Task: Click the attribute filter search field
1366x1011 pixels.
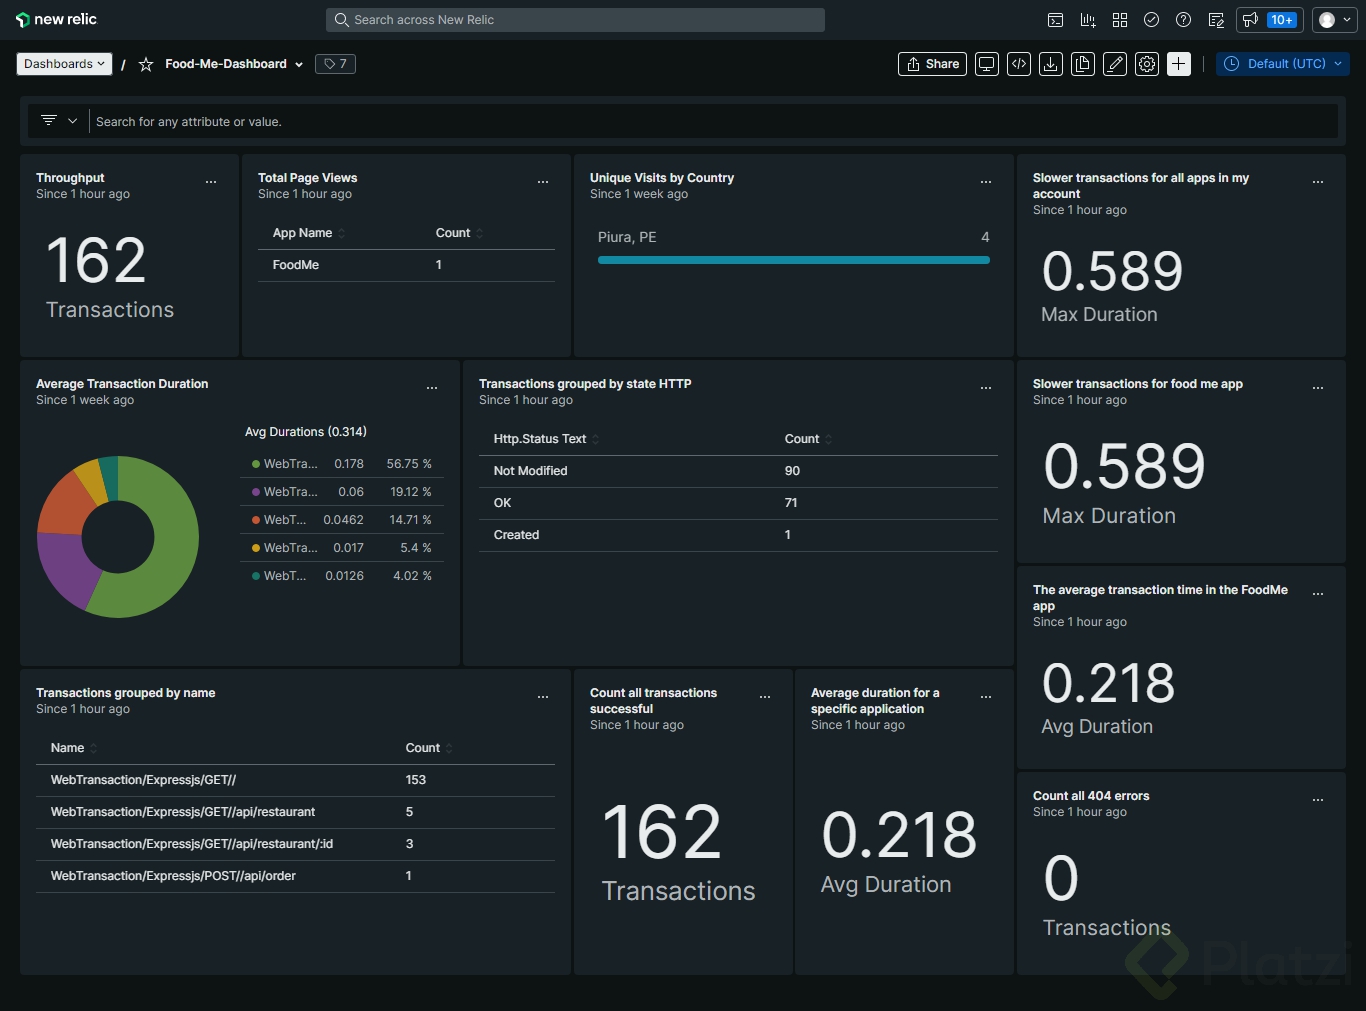Action: click(x=714, y=122)
